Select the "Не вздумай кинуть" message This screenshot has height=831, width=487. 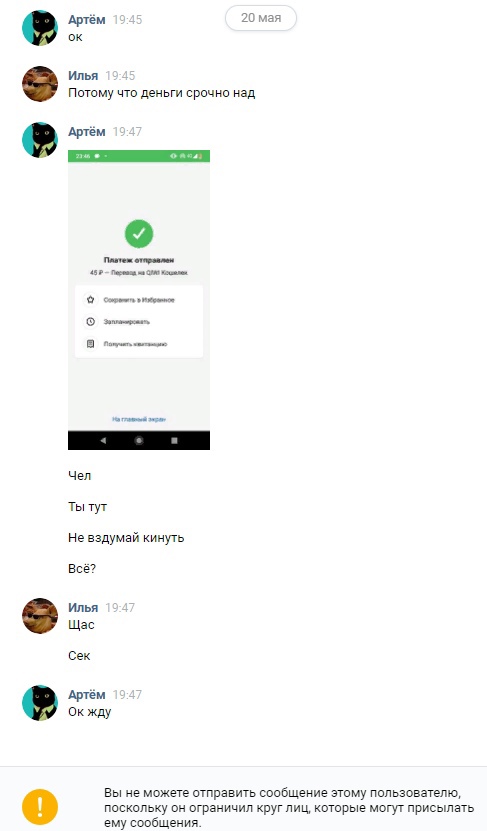pos(126,538)
